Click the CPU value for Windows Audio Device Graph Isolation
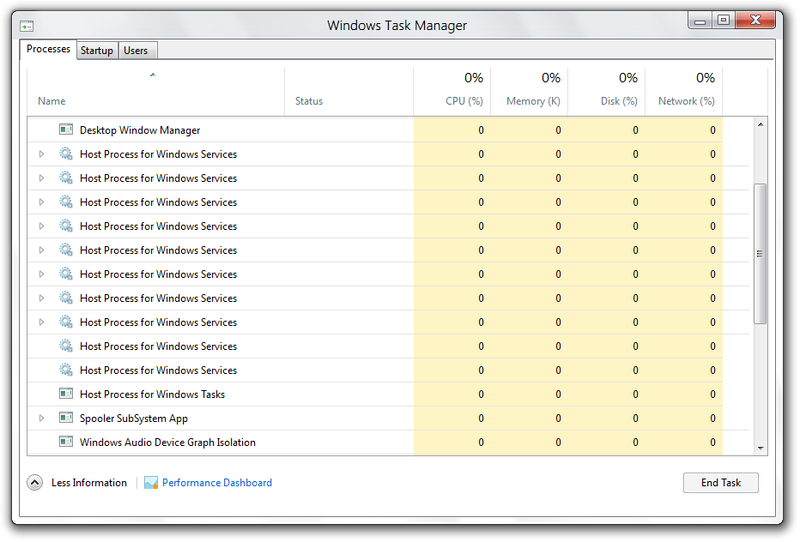This screenshot has width=800, height=542. click(x=481, y=442)
